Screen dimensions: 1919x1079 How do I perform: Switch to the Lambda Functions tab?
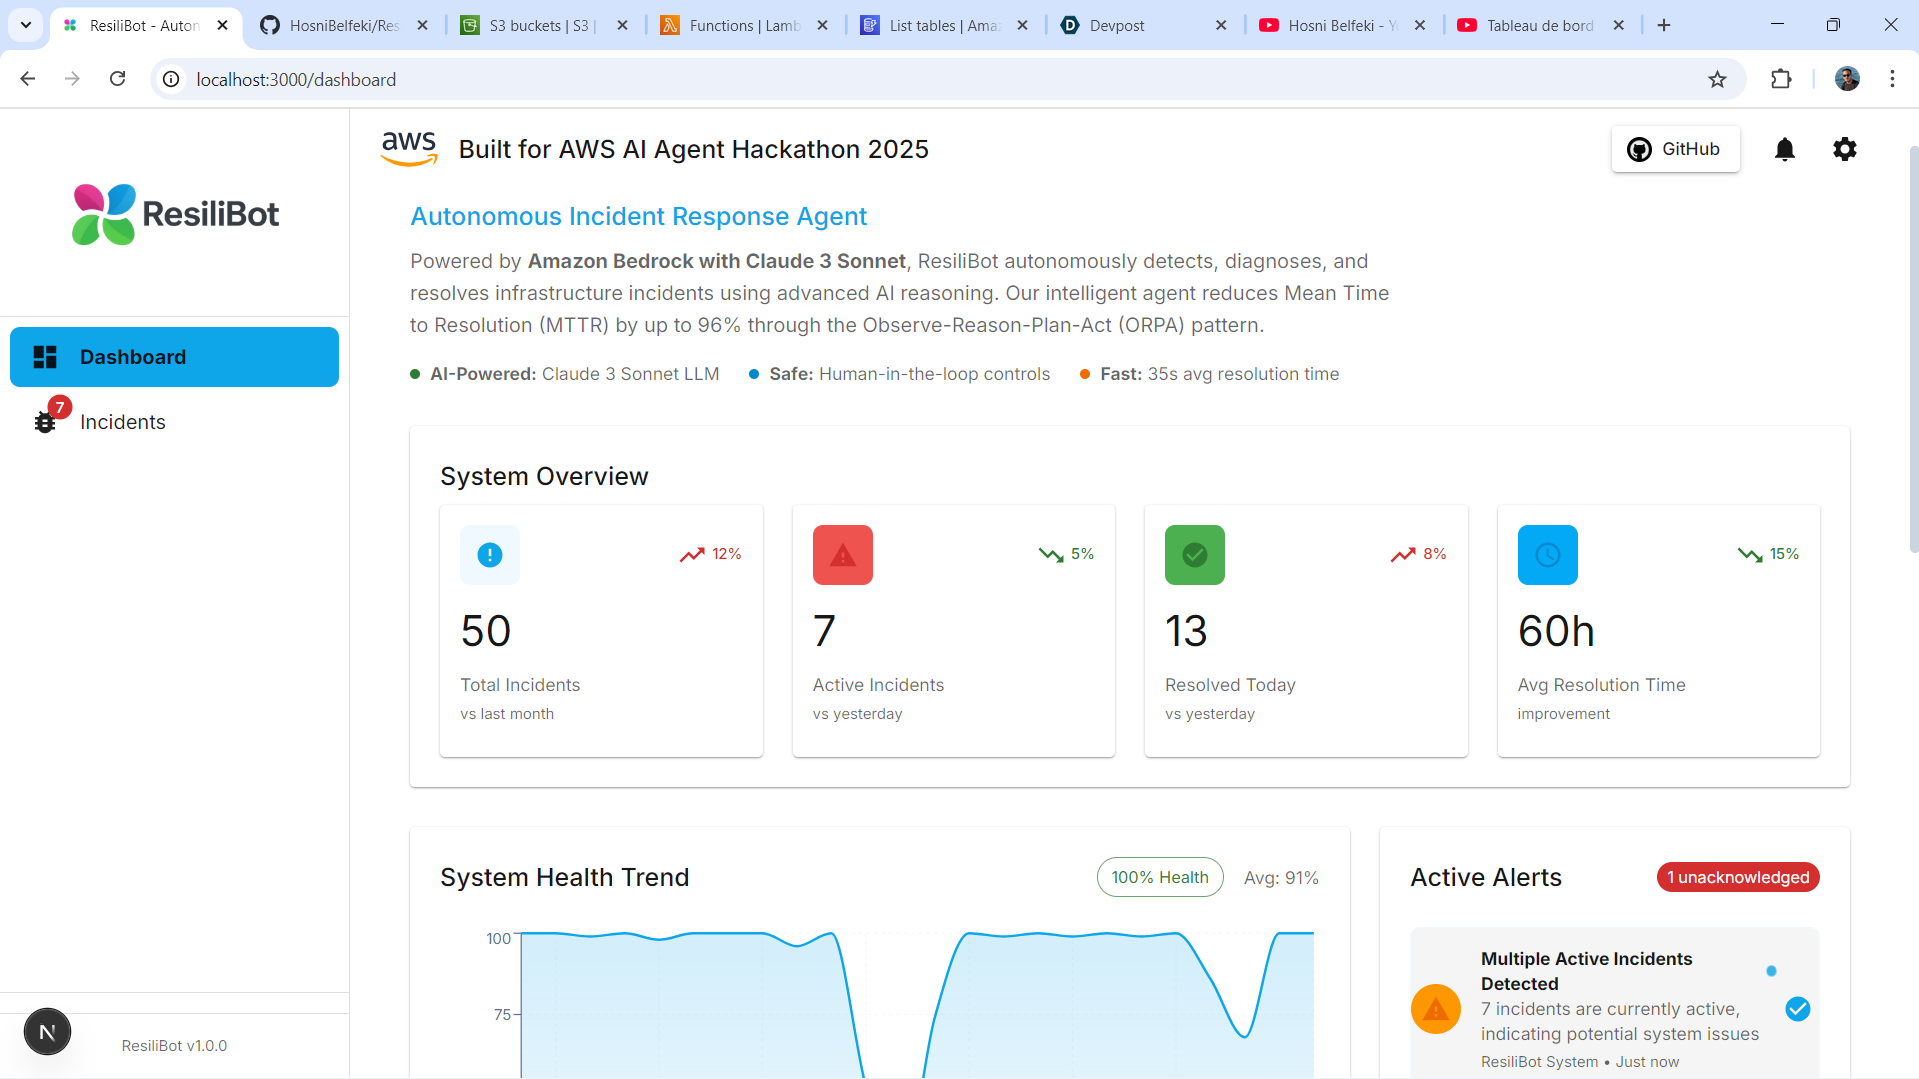click(744, 25)
